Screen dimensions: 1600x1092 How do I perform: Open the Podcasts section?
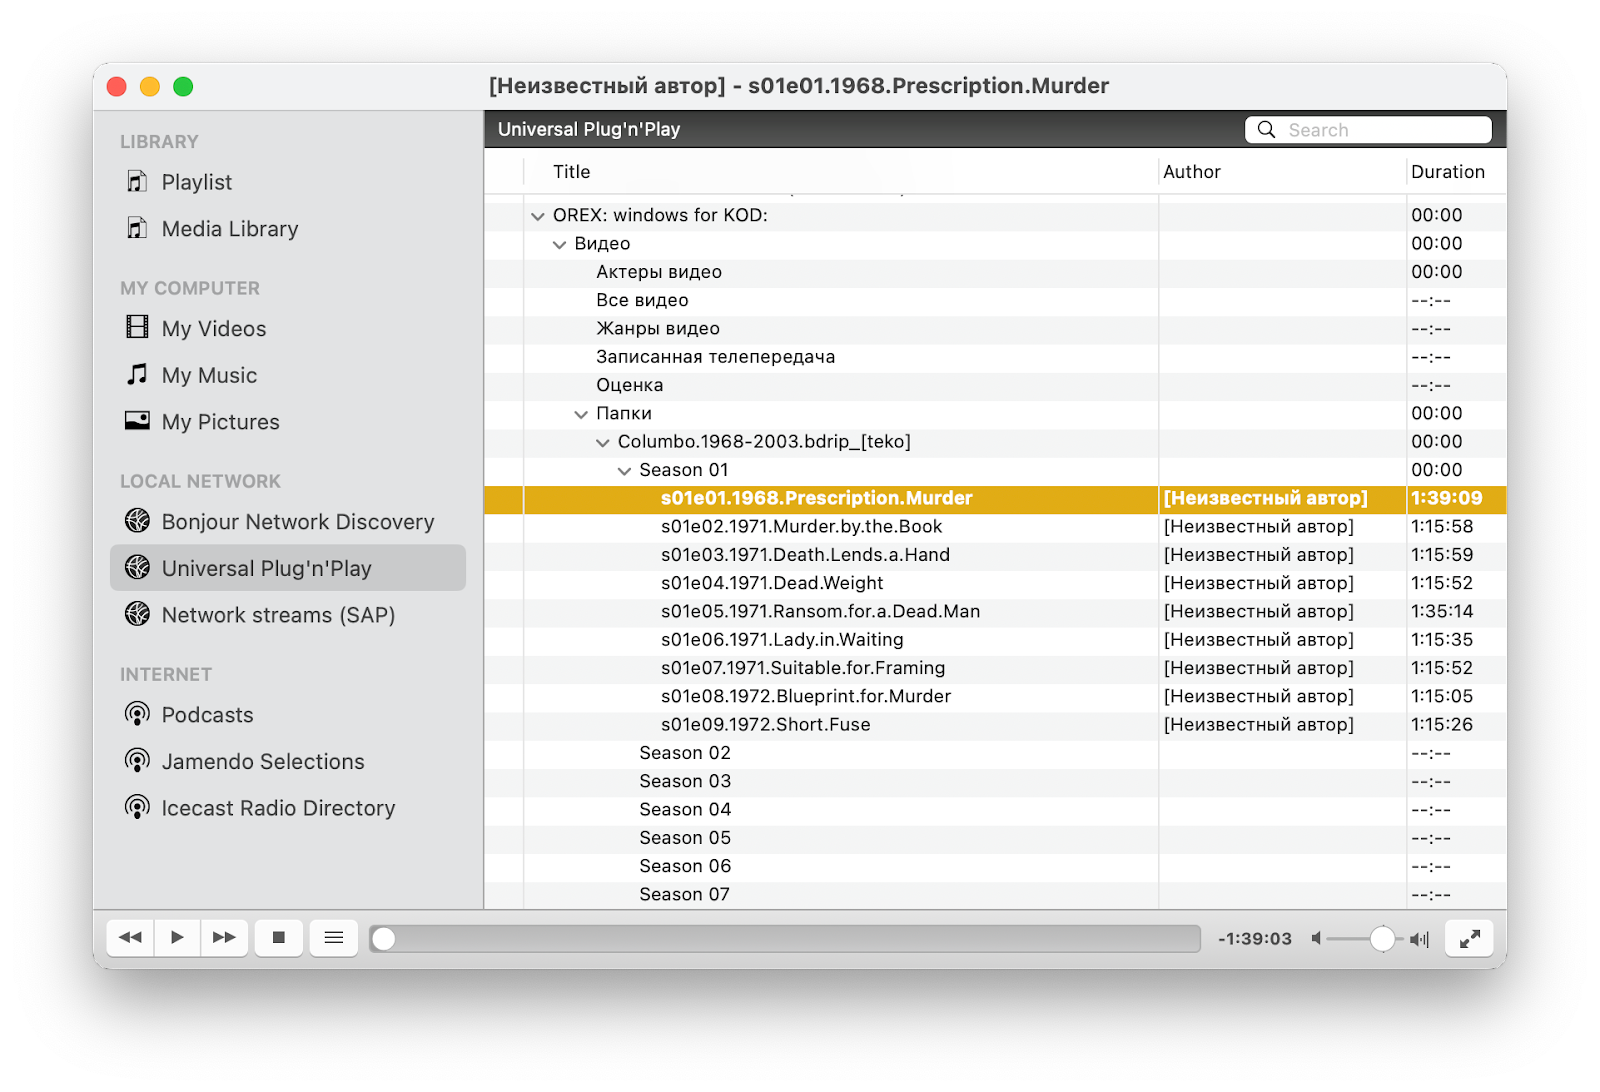point(207,714)
